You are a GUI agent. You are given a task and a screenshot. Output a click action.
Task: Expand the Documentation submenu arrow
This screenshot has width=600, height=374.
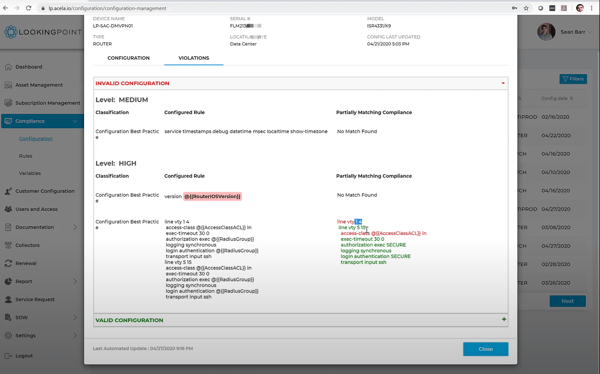[x=75, y=227]
